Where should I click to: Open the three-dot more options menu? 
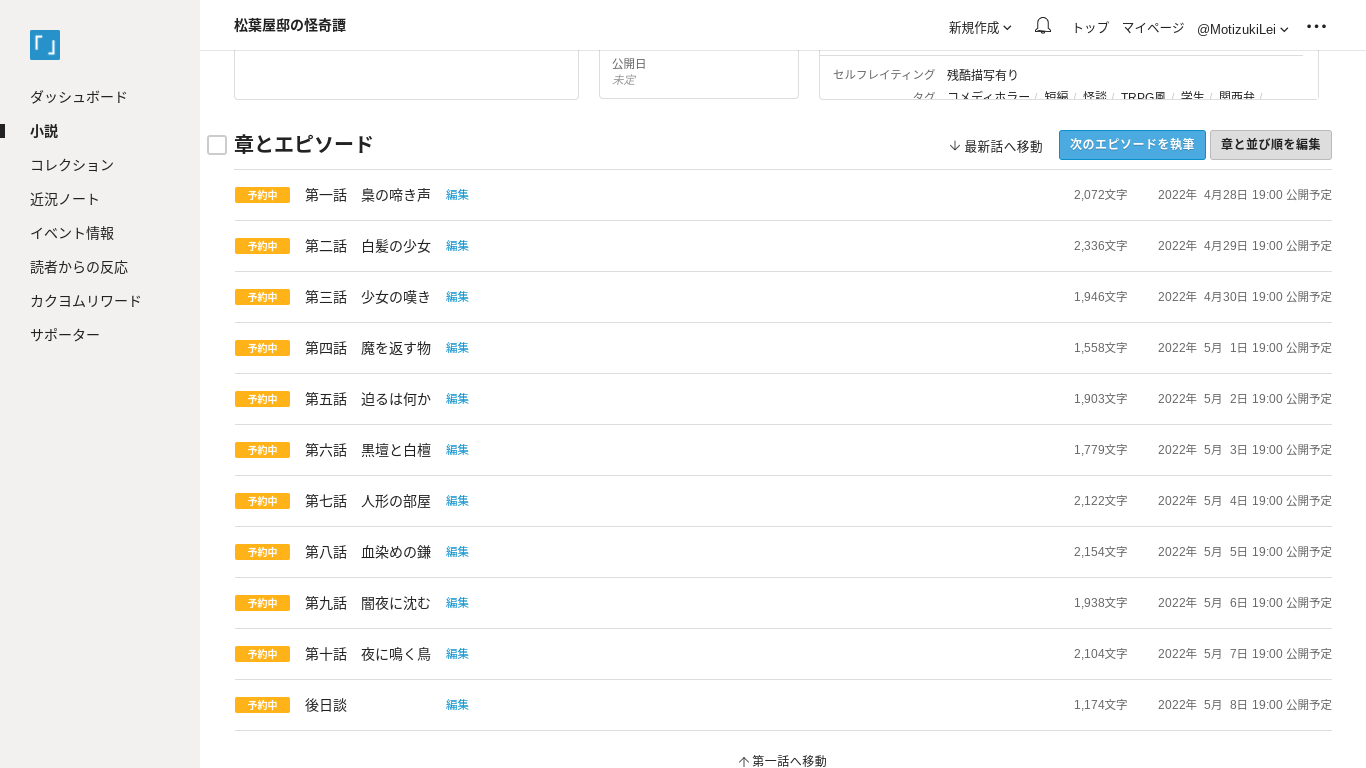(x=1316, y=27)
